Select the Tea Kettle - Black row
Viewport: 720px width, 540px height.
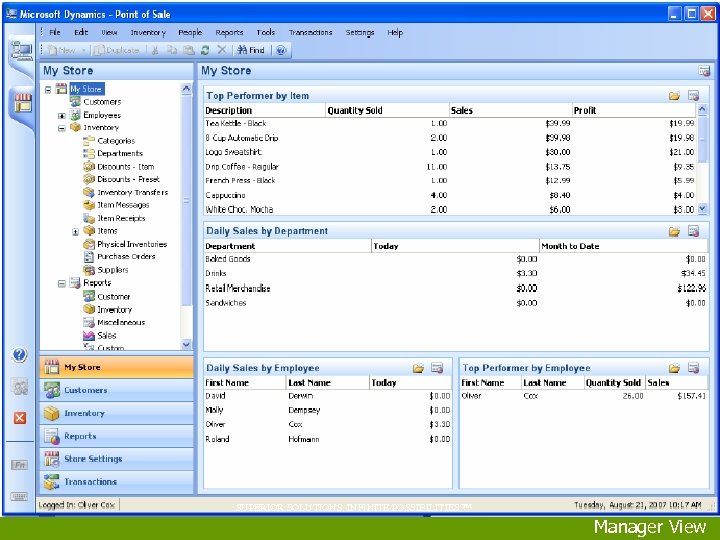(x=450, y=123)
